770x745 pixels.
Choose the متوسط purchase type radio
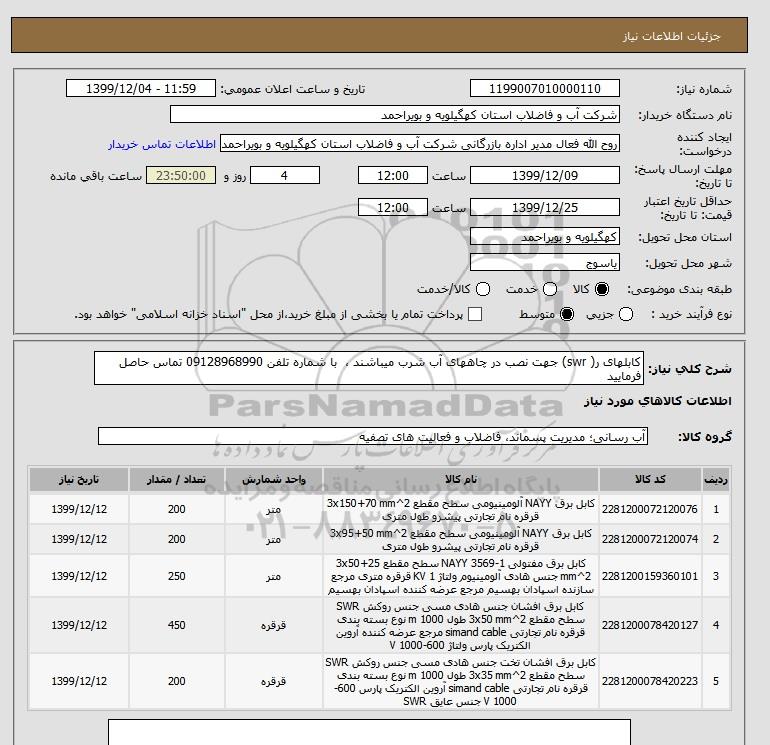tap(567, 314)
